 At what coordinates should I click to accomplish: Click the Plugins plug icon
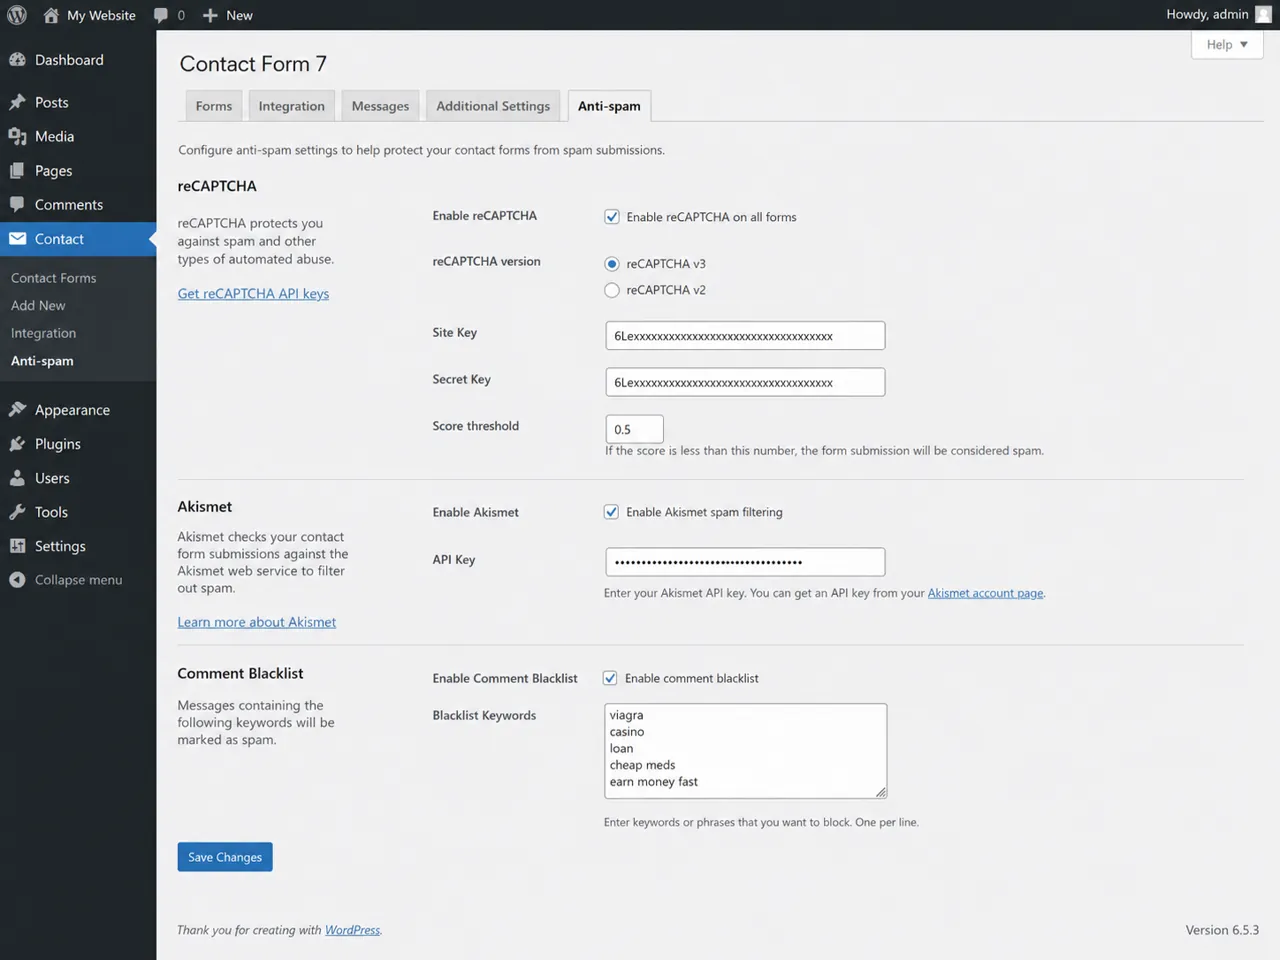click(17, 444)
